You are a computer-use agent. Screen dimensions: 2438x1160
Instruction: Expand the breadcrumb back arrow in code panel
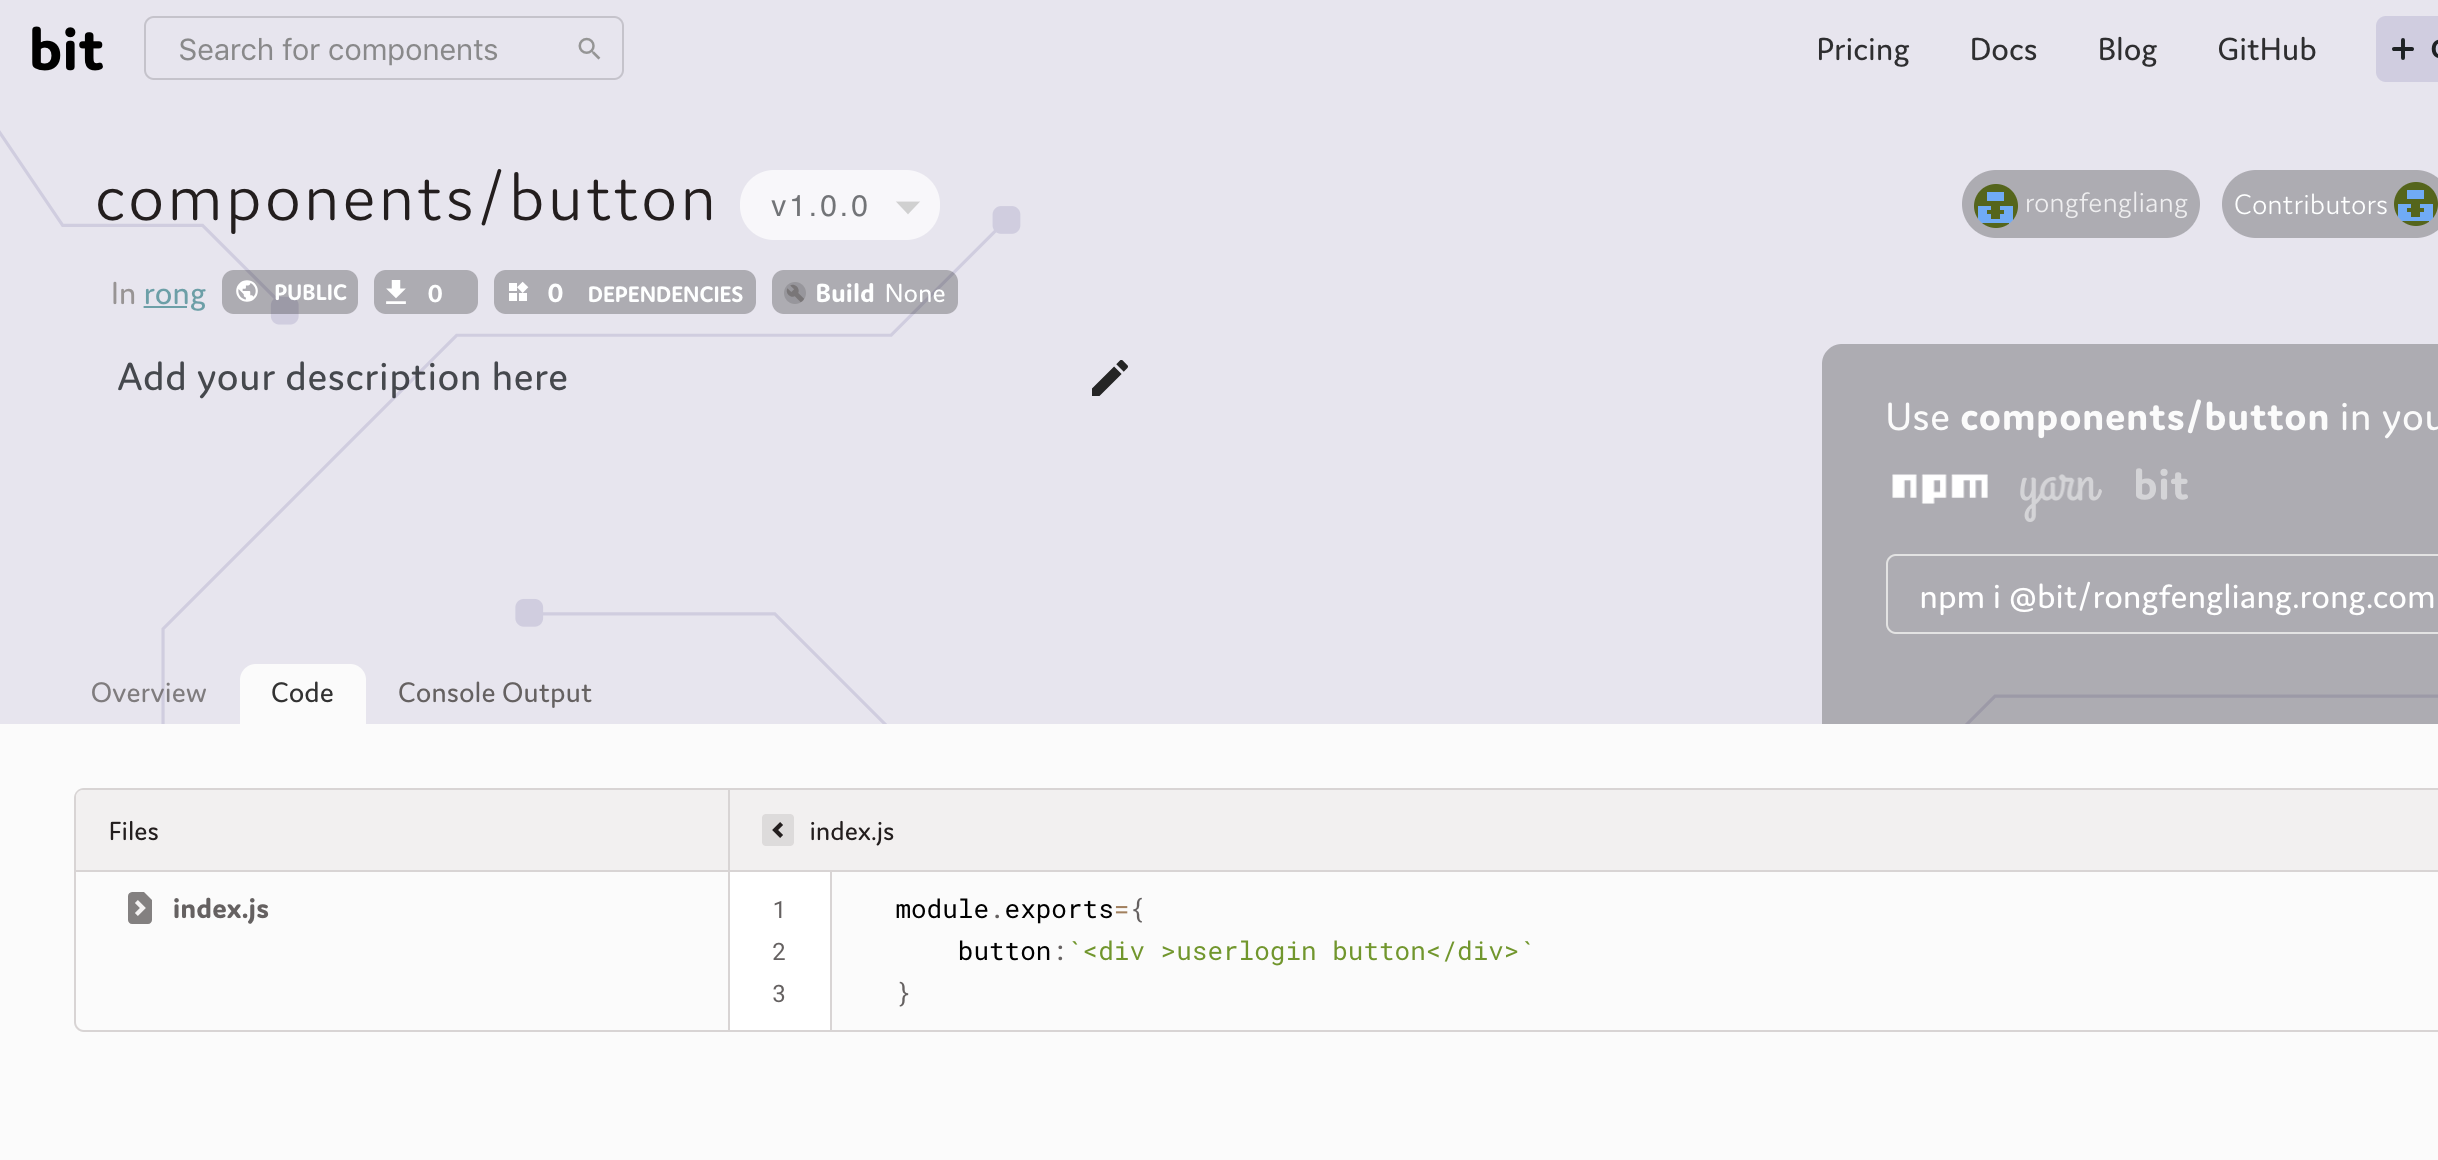(774, 829)
